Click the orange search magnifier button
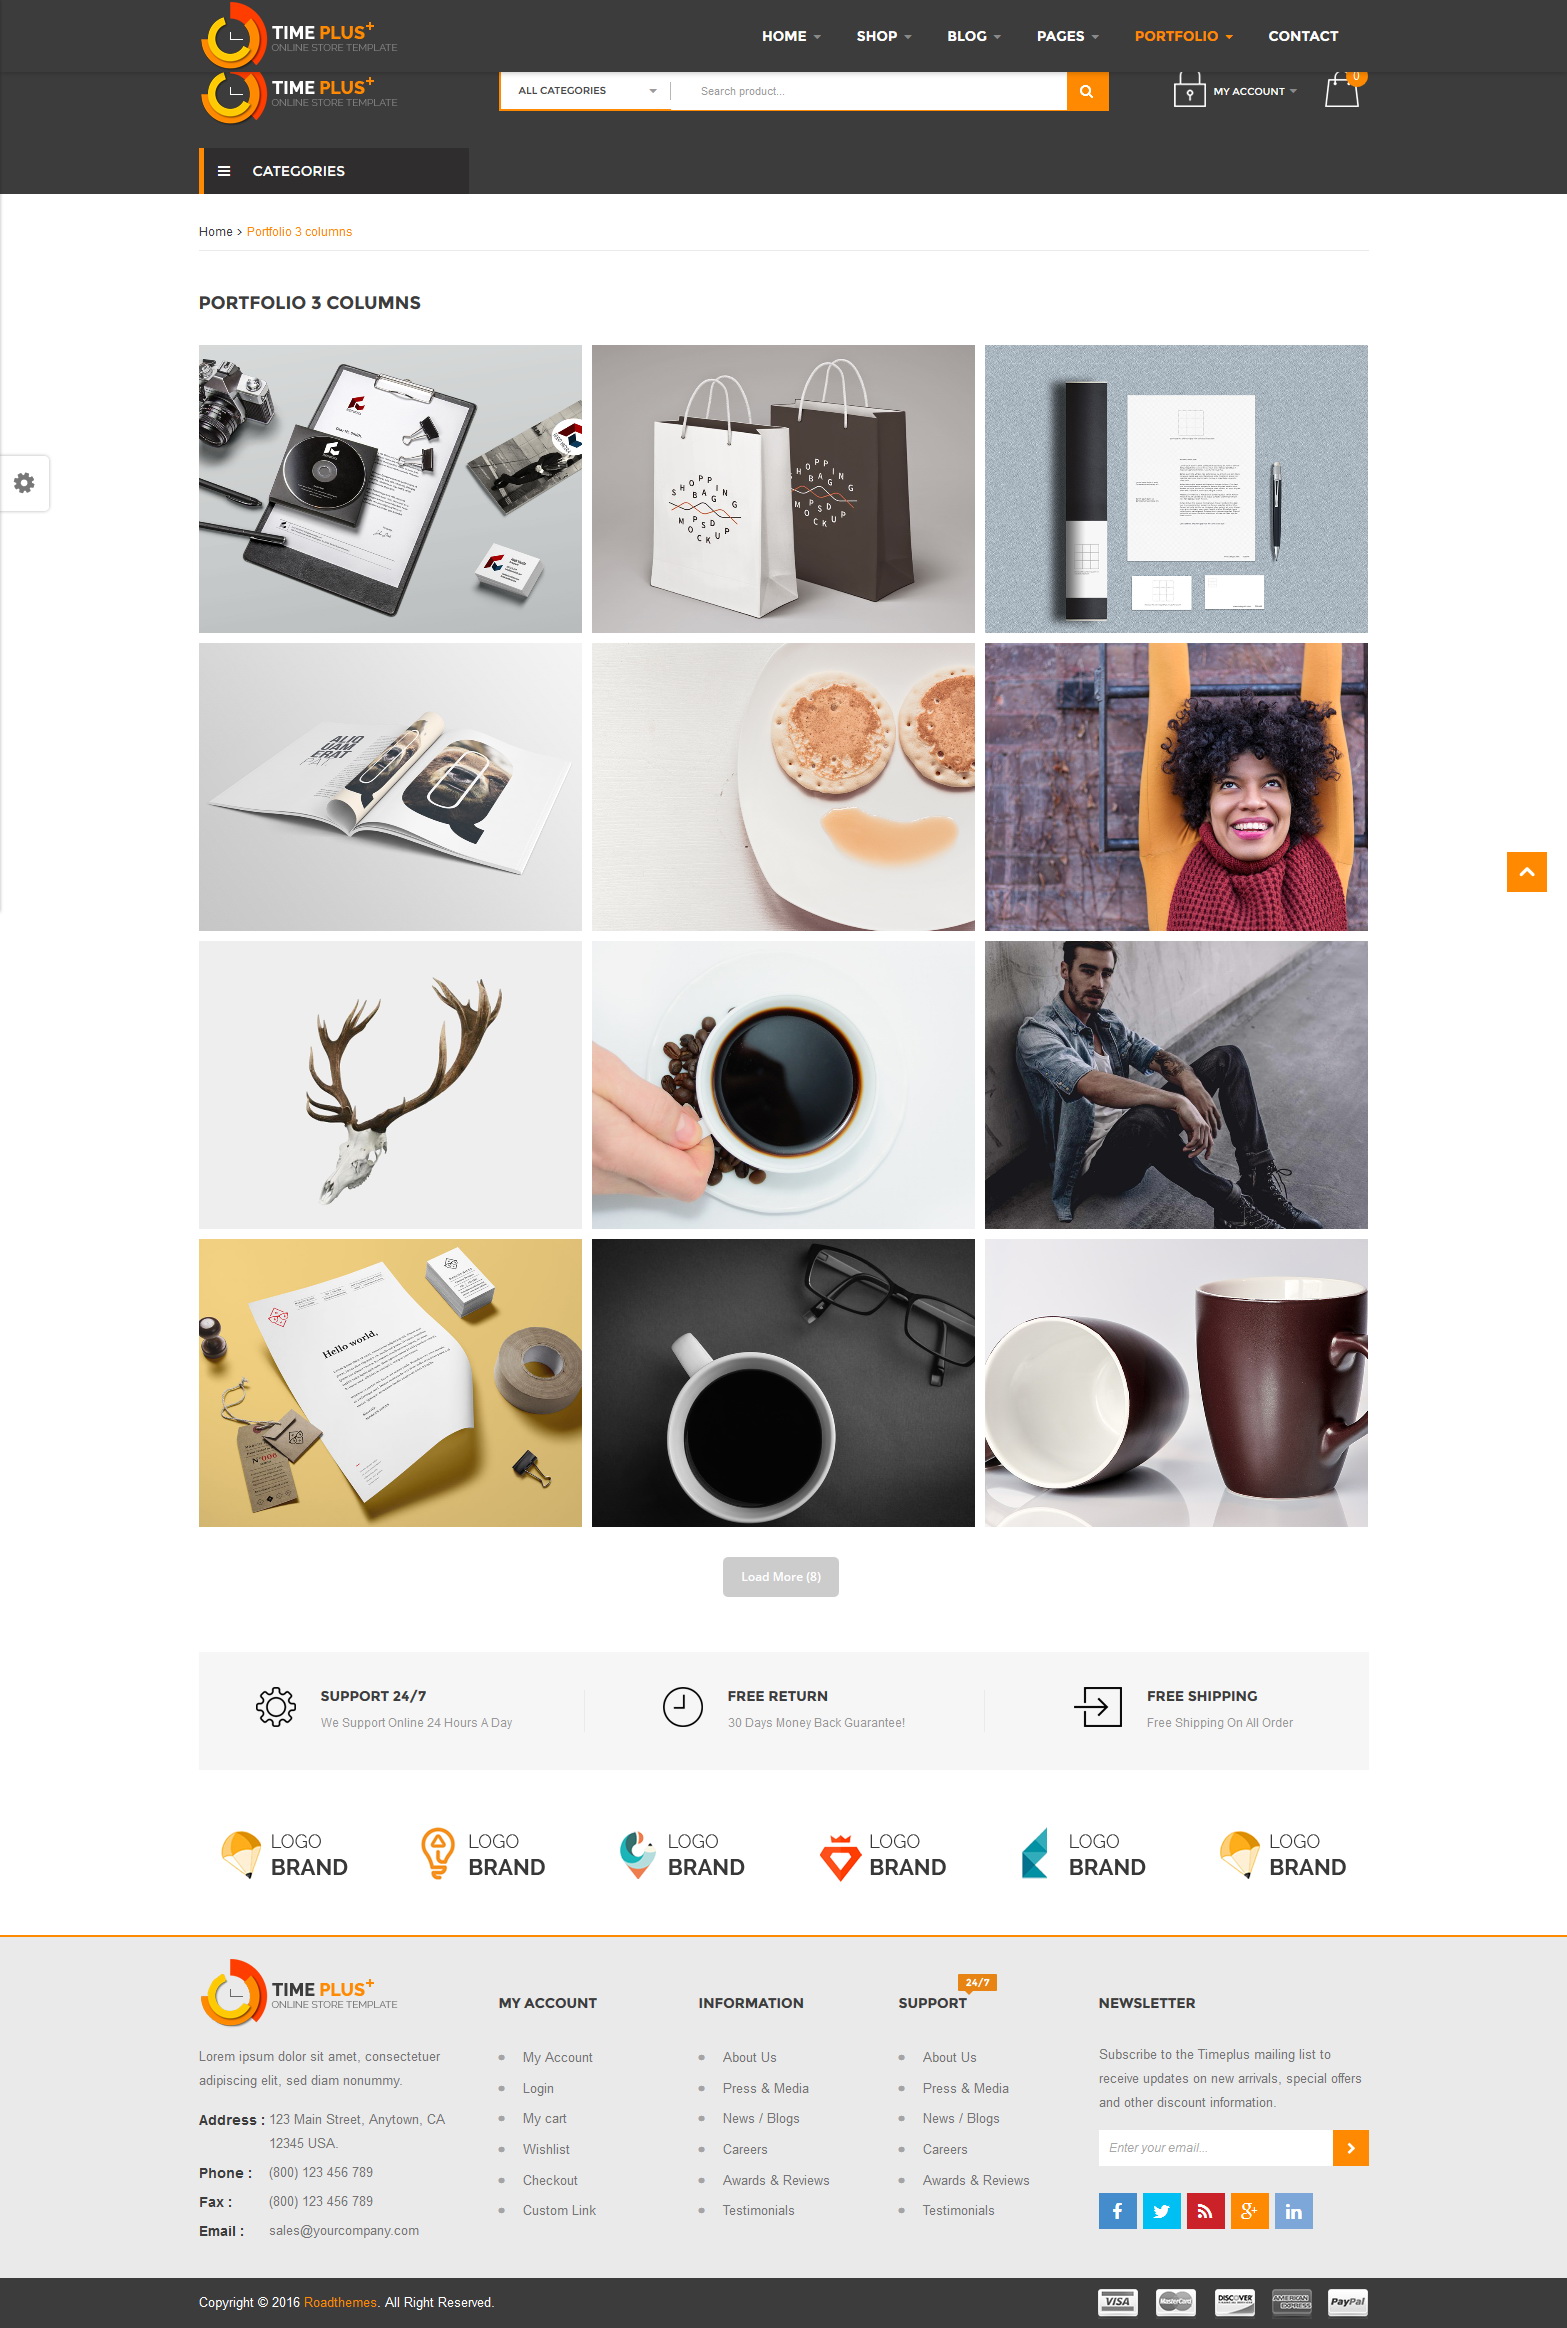The height and width of the screenshot is (2328, 1567). (1087, 91)
